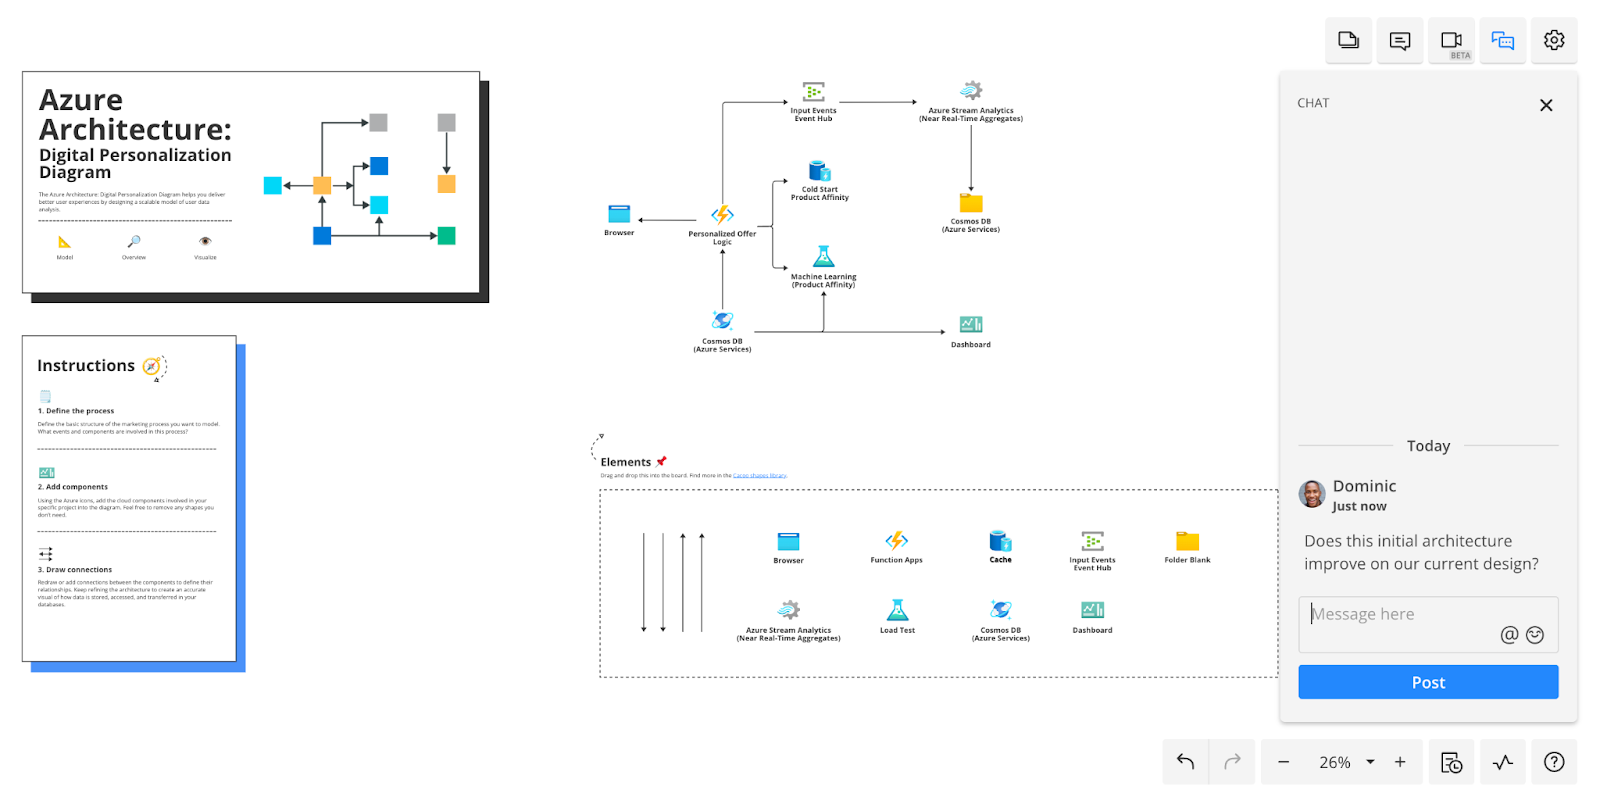Select Cache icon in Elements
The width and height of the screenshot is (1600, 804).
coord(1000,541)
